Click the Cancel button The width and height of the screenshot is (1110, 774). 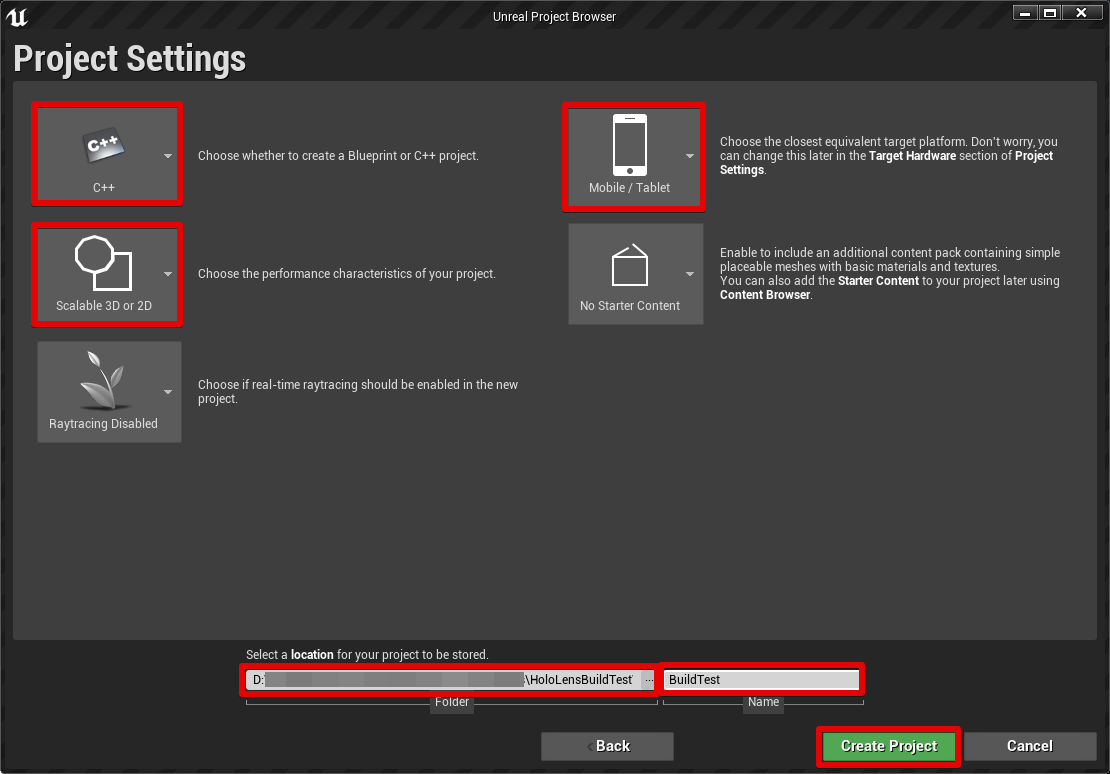tap(1029, 746)
